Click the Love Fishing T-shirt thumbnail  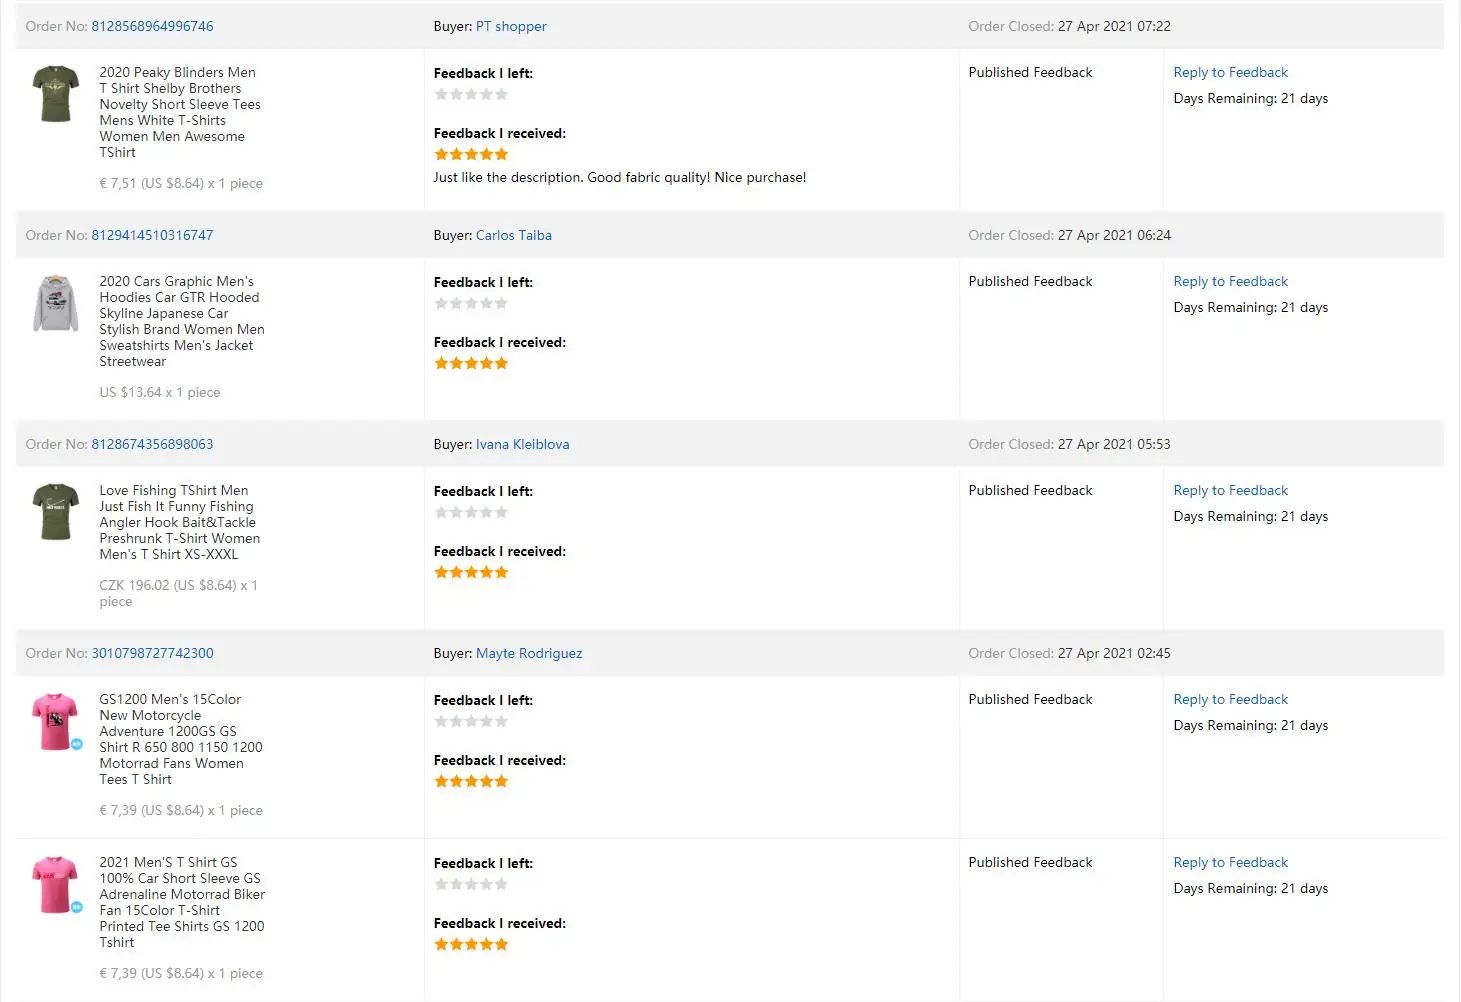[56, 512]
